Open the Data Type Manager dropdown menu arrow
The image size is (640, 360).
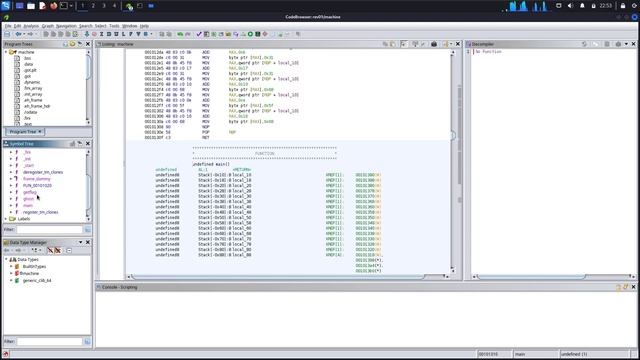[80, 242]
